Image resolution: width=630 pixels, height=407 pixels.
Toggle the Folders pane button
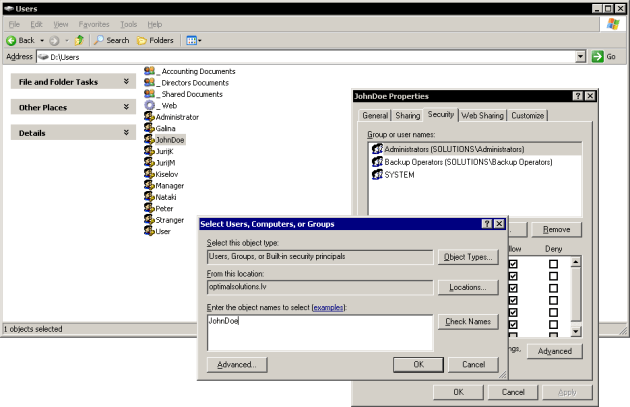[x=155, y=40]
